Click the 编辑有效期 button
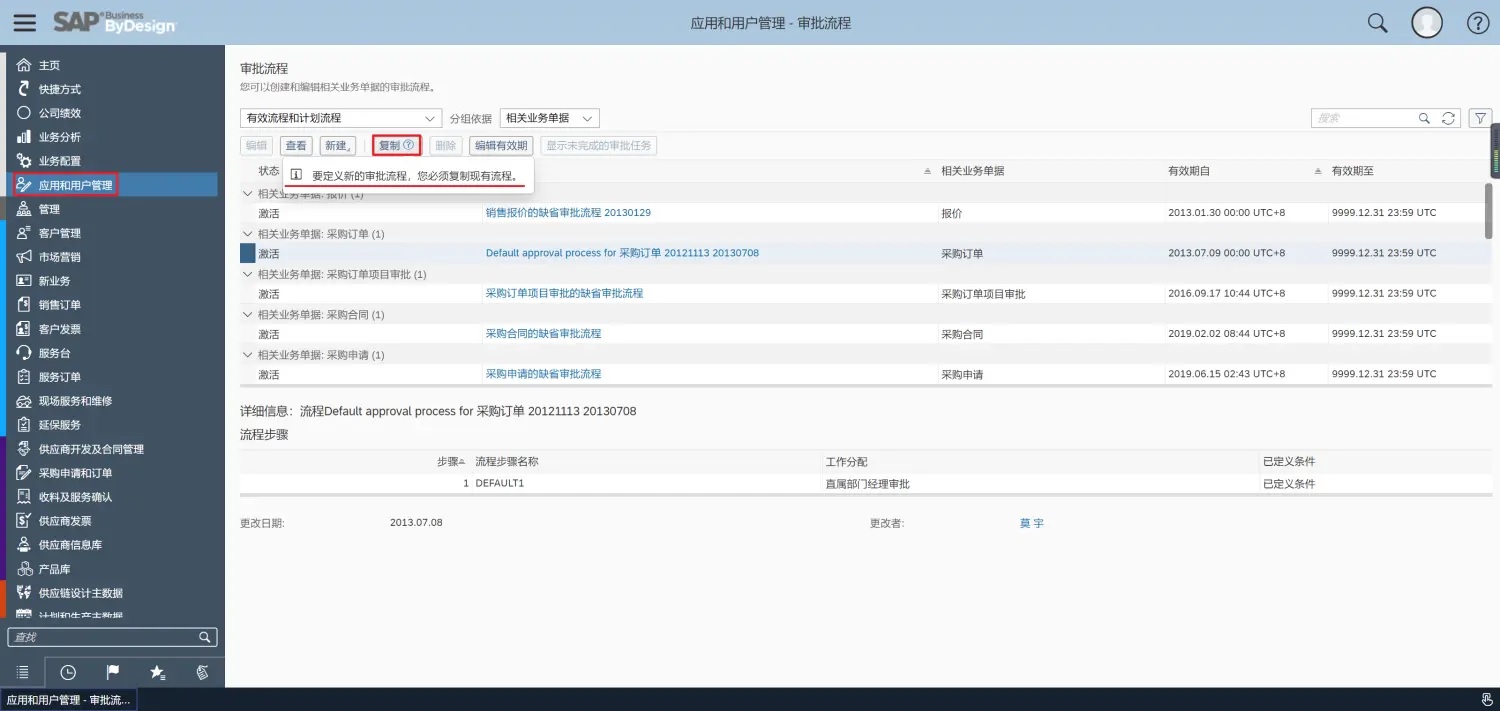Image resolution: width=1500 pixels, height=711 pixels. pyautogui.click(x=500, y=146)
